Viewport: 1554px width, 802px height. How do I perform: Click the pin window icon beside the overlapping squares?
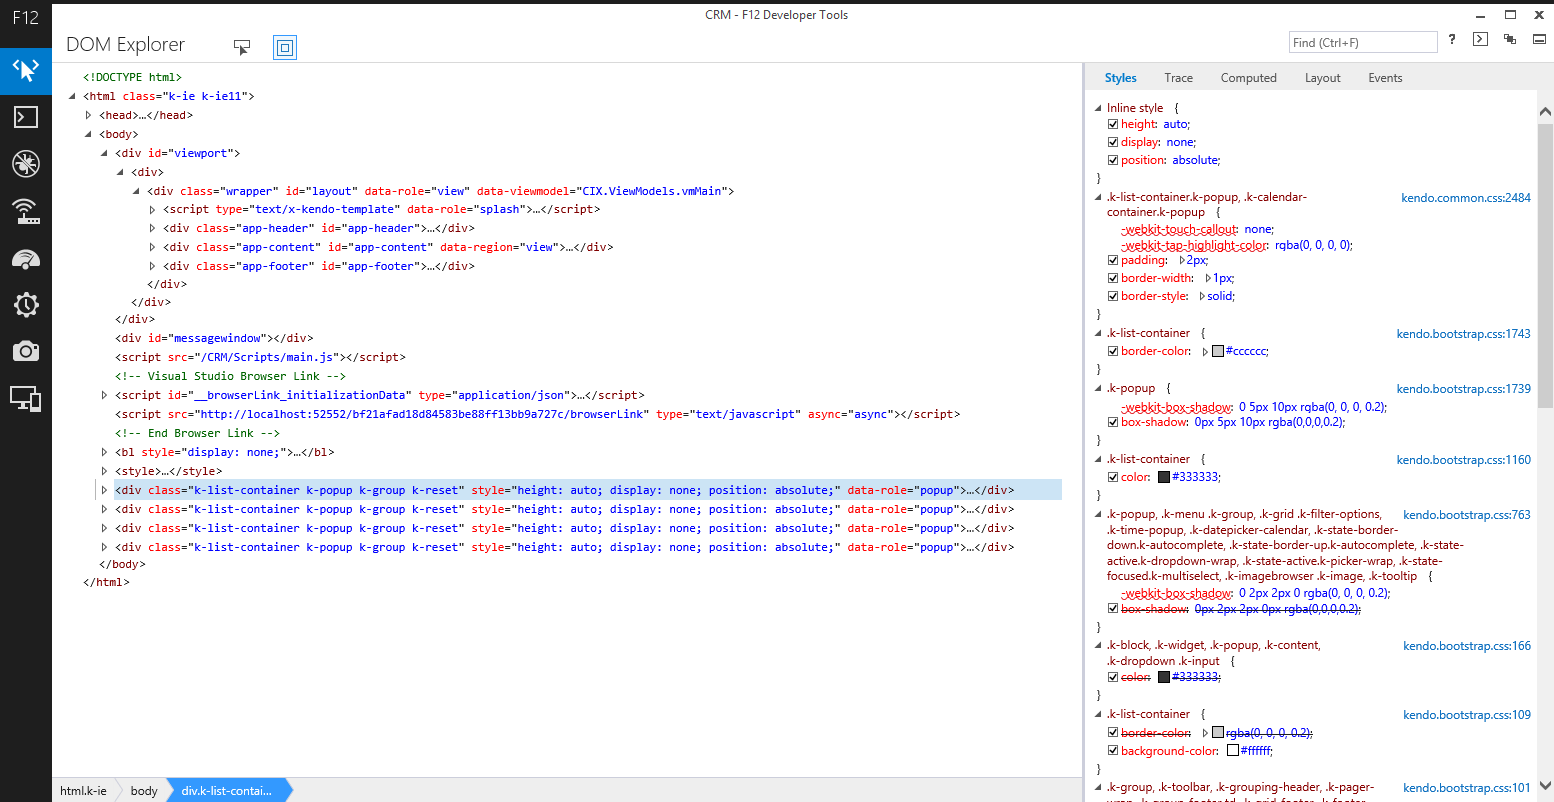coord(1539,40)
